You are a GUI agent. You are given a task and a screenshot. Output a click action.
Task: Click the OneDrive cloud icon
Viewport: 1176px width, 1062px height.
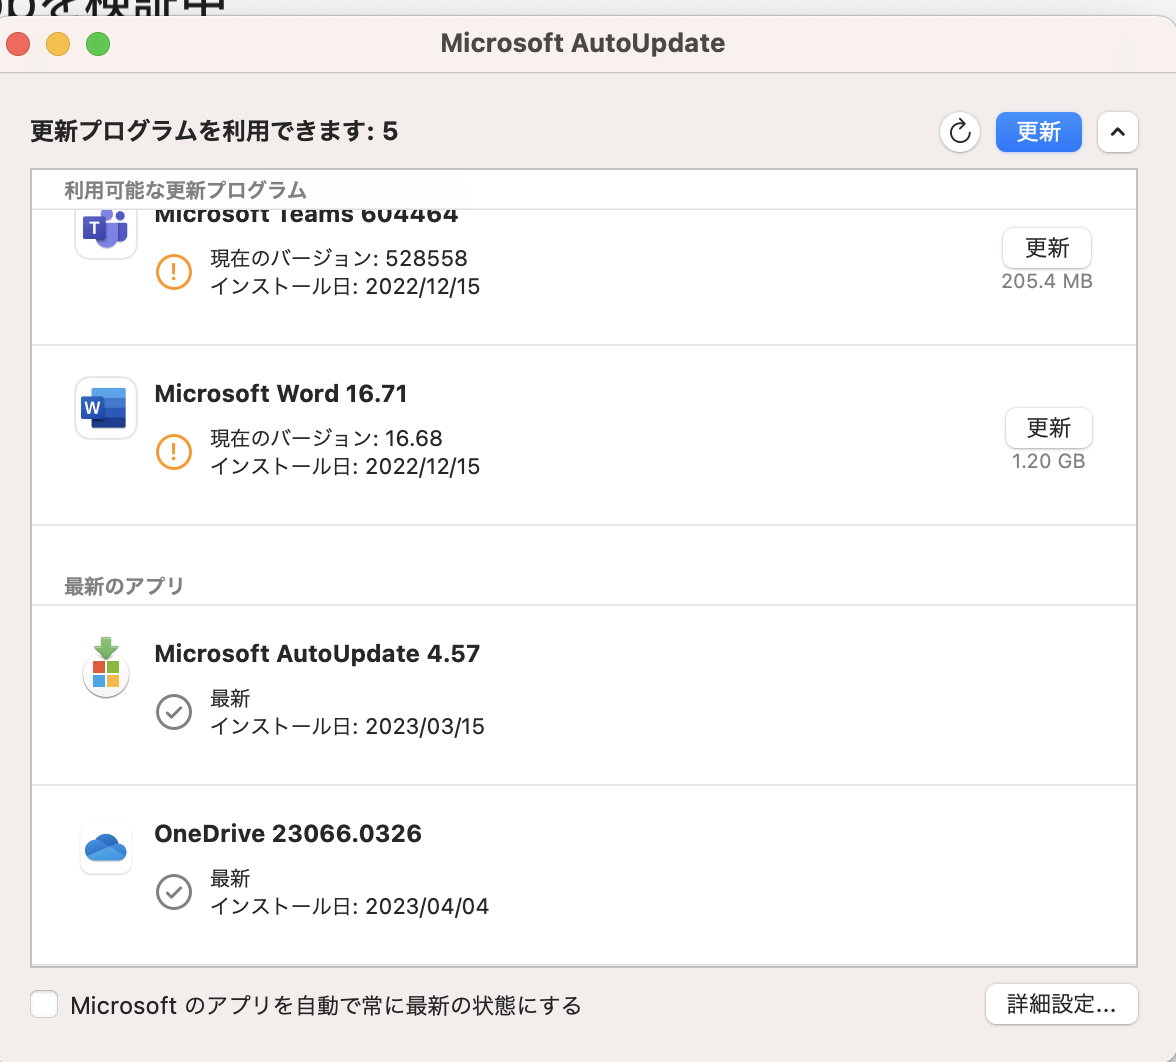pyautogui.click(x=106, y=848)
